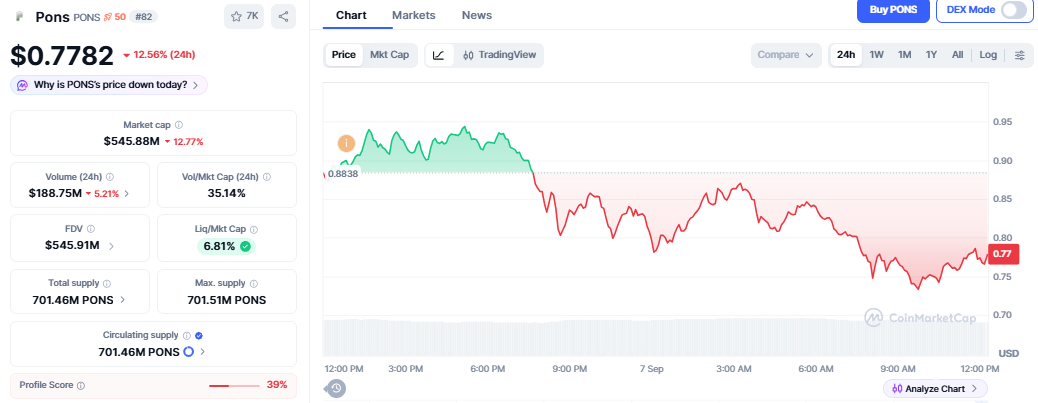1038x403 pixels.
Task: Click the PONS ticker symbol label
Action: tap(87, 17)
